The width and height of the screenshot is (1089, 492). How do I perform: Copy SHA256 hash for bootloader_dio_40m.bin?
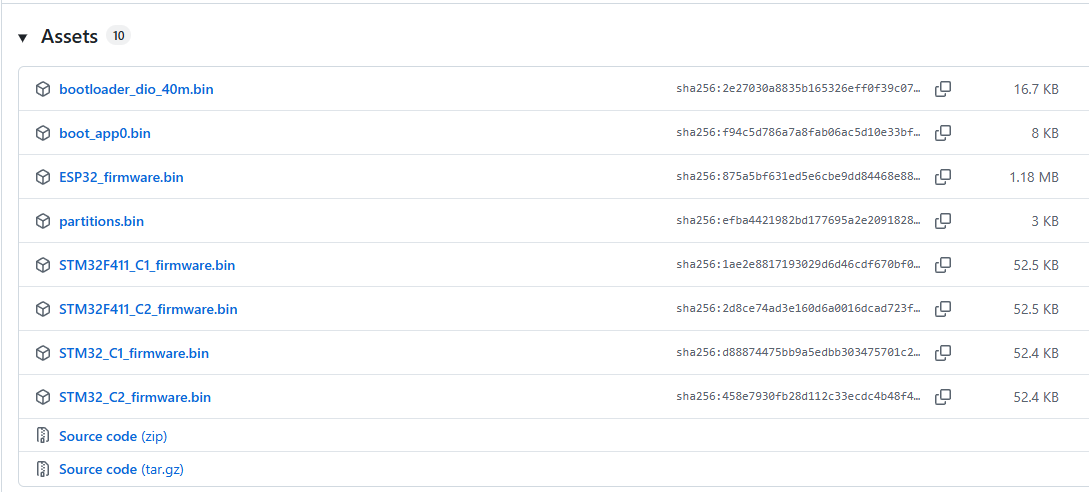pyautogui.click(x=942, y=89)
